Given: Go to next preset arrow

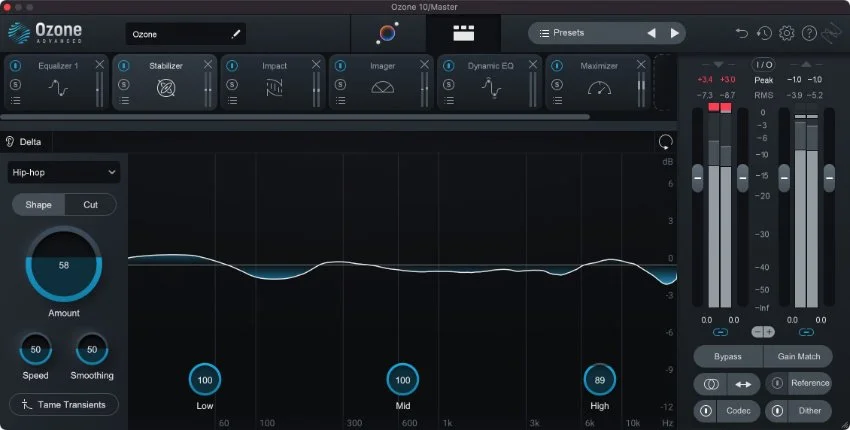Looking at the screenshot, I should click(674, 33).
